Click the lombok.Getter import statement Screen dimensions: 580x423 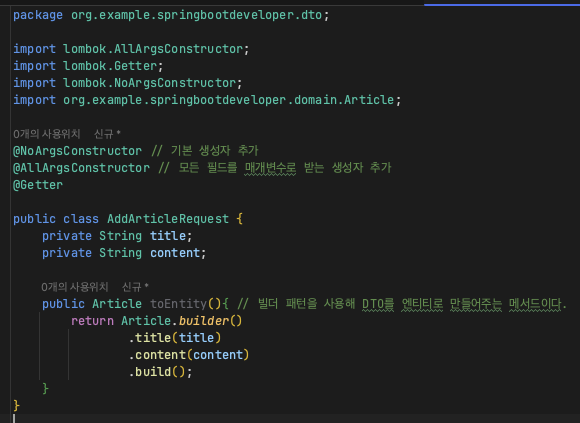coord(88,66)
